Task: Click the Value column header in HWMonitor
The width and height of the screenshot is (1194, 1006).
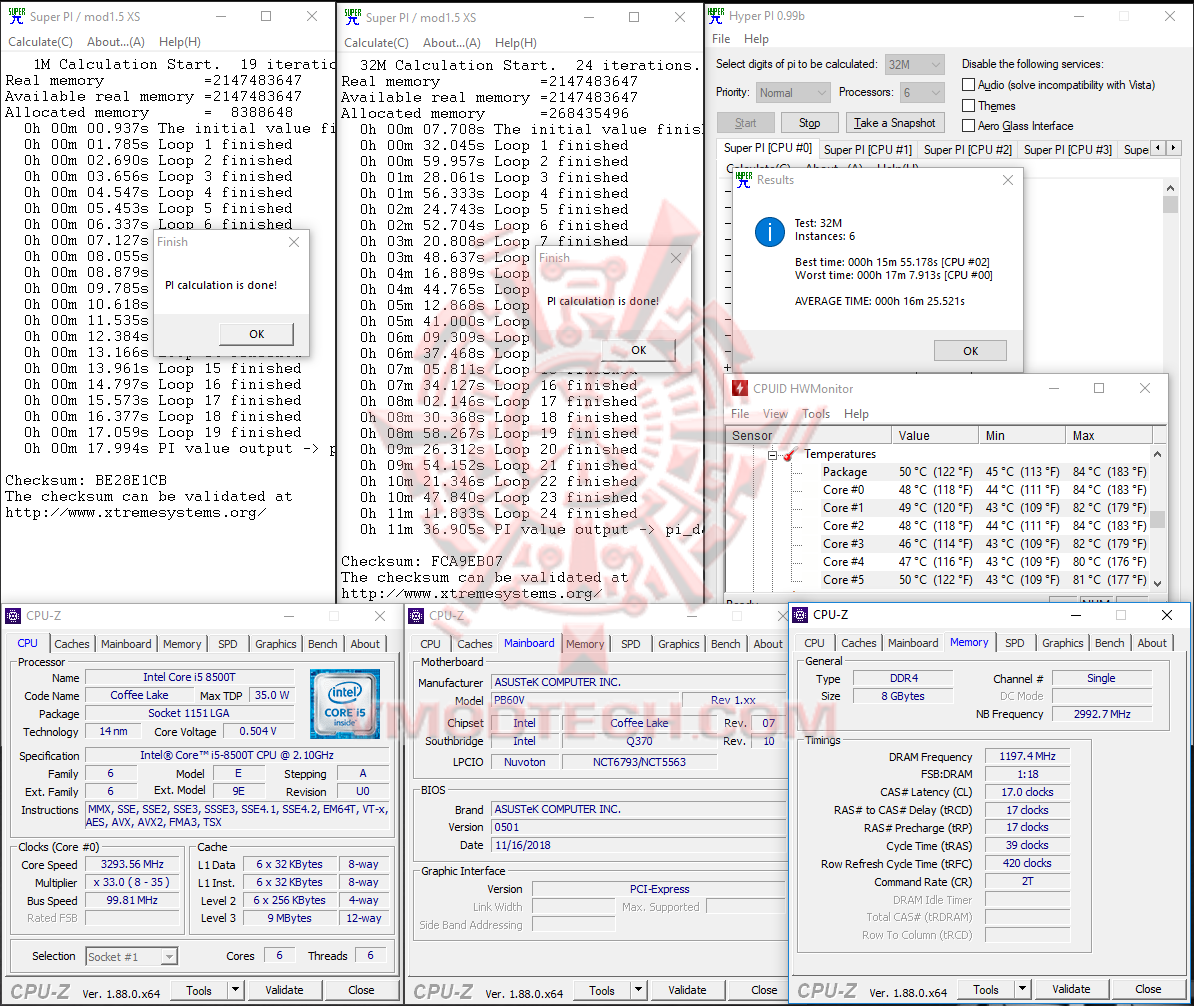Action: click(x=934, y=436)
